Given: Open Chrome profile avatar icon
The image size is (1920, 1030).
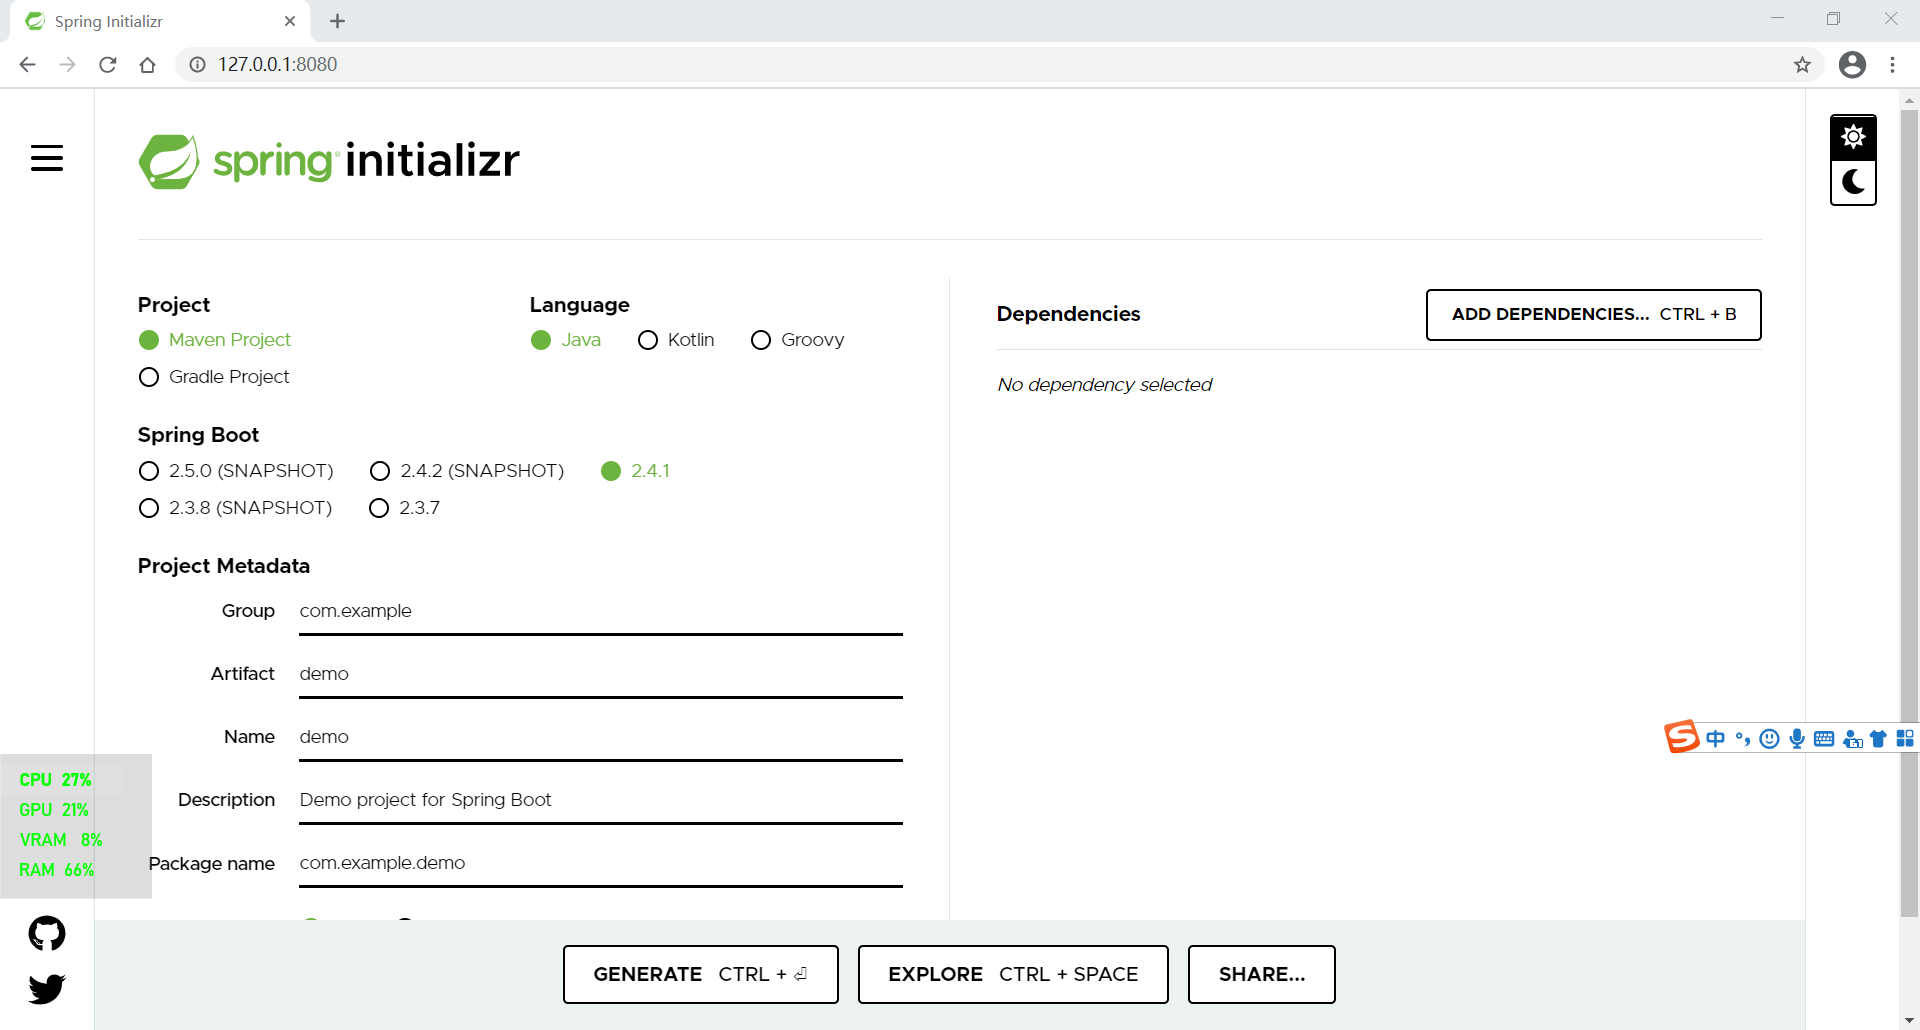Looking at the screenshot, I should tap(1852, 65).
